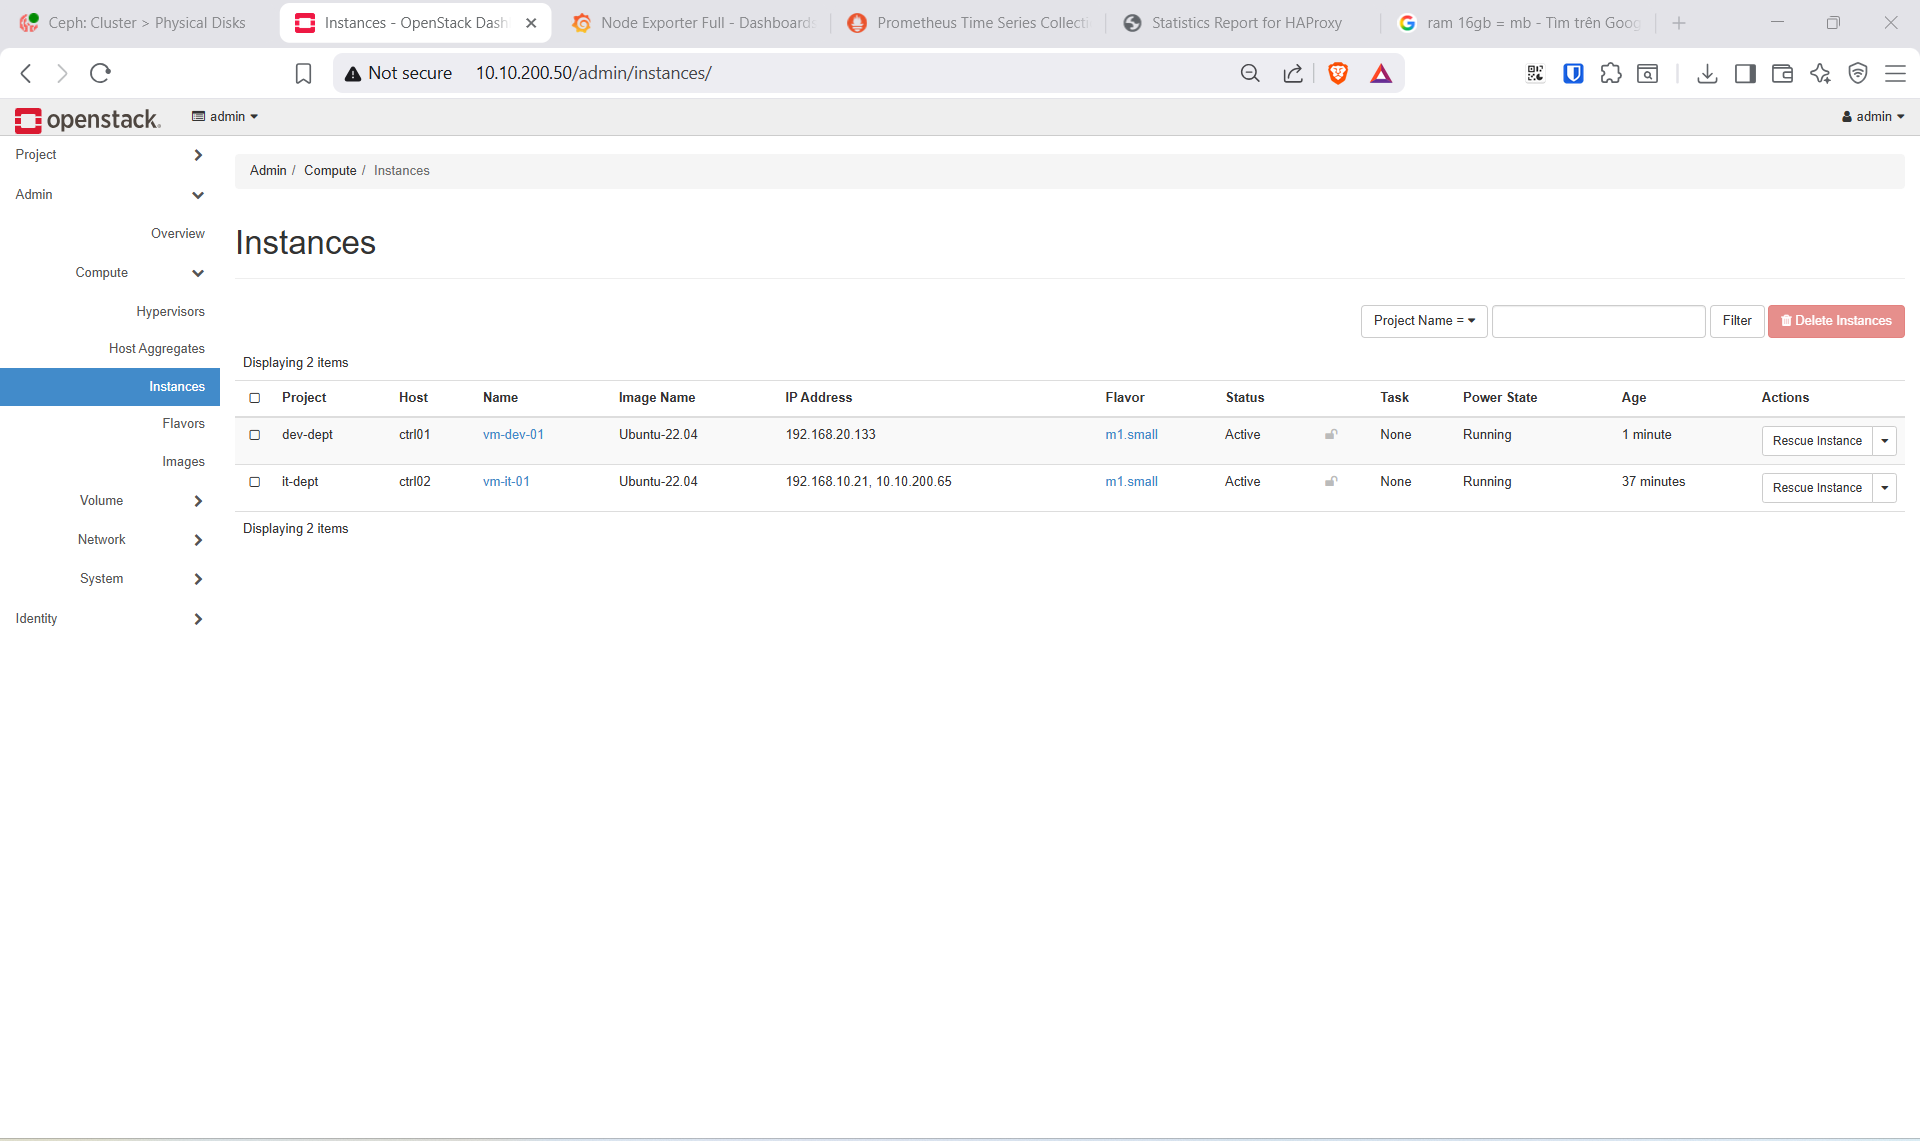The image size is (1920, 1141).
Task: Switch to the Ceph Physical Disks tab
Action: 138,22
